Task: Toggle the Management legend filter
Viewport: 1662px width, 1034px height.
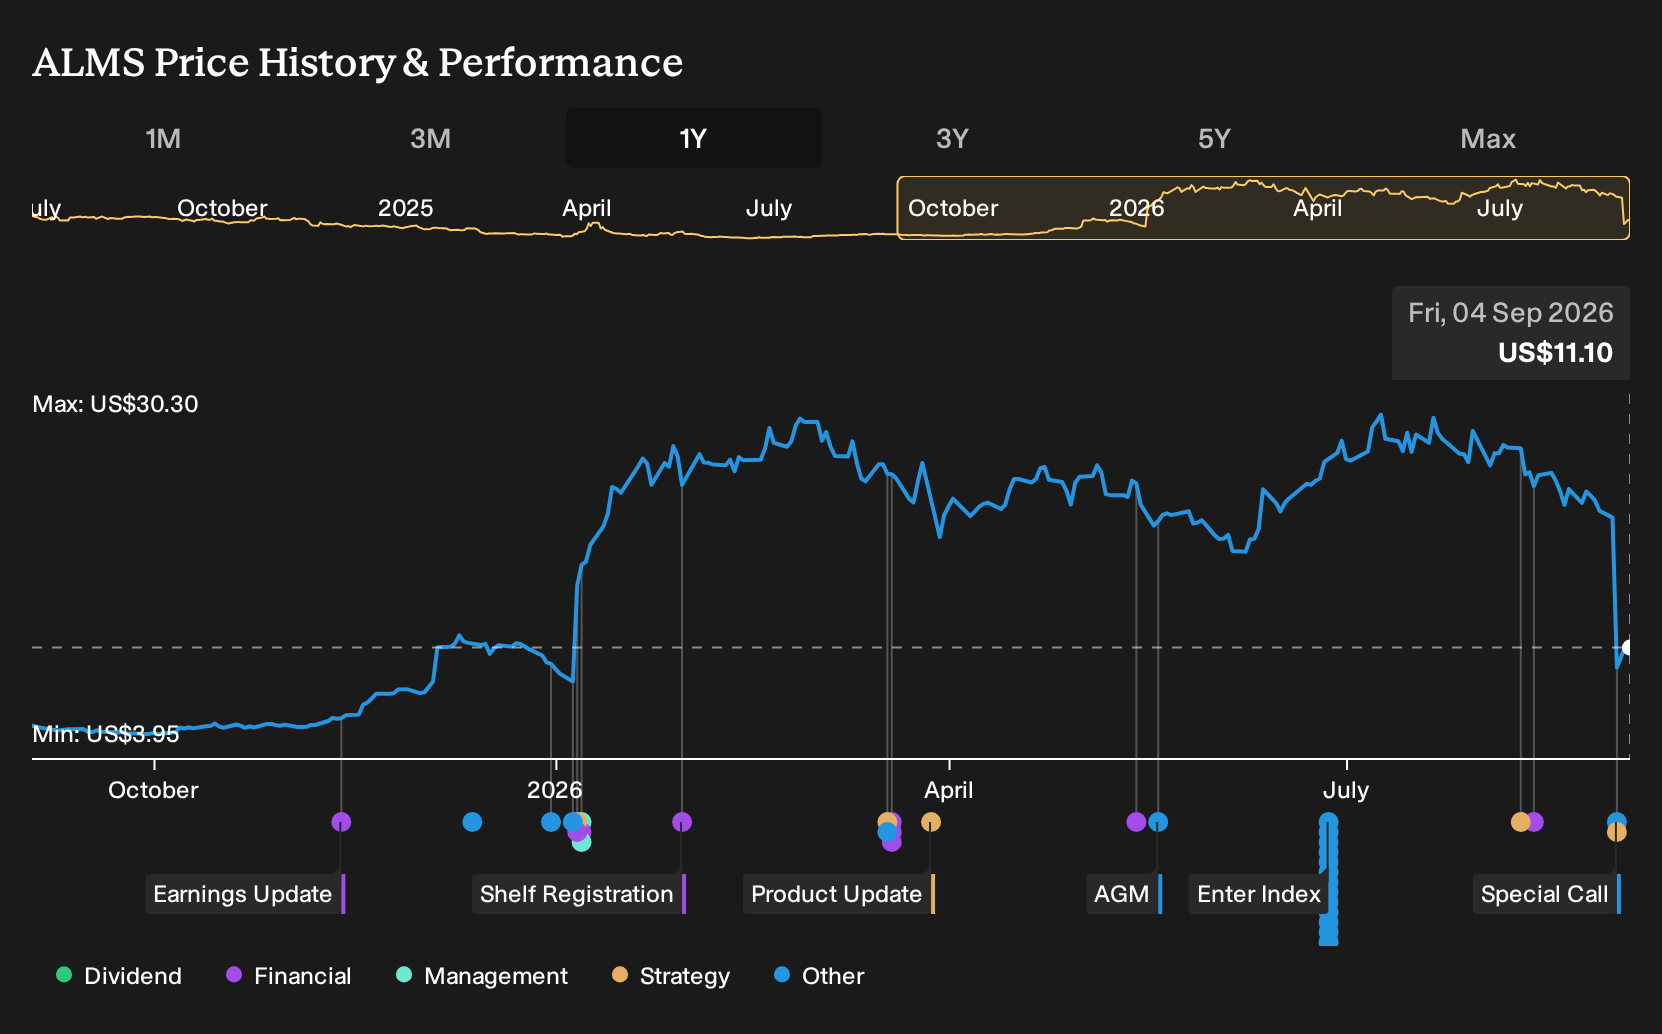Action: (482, 976)
